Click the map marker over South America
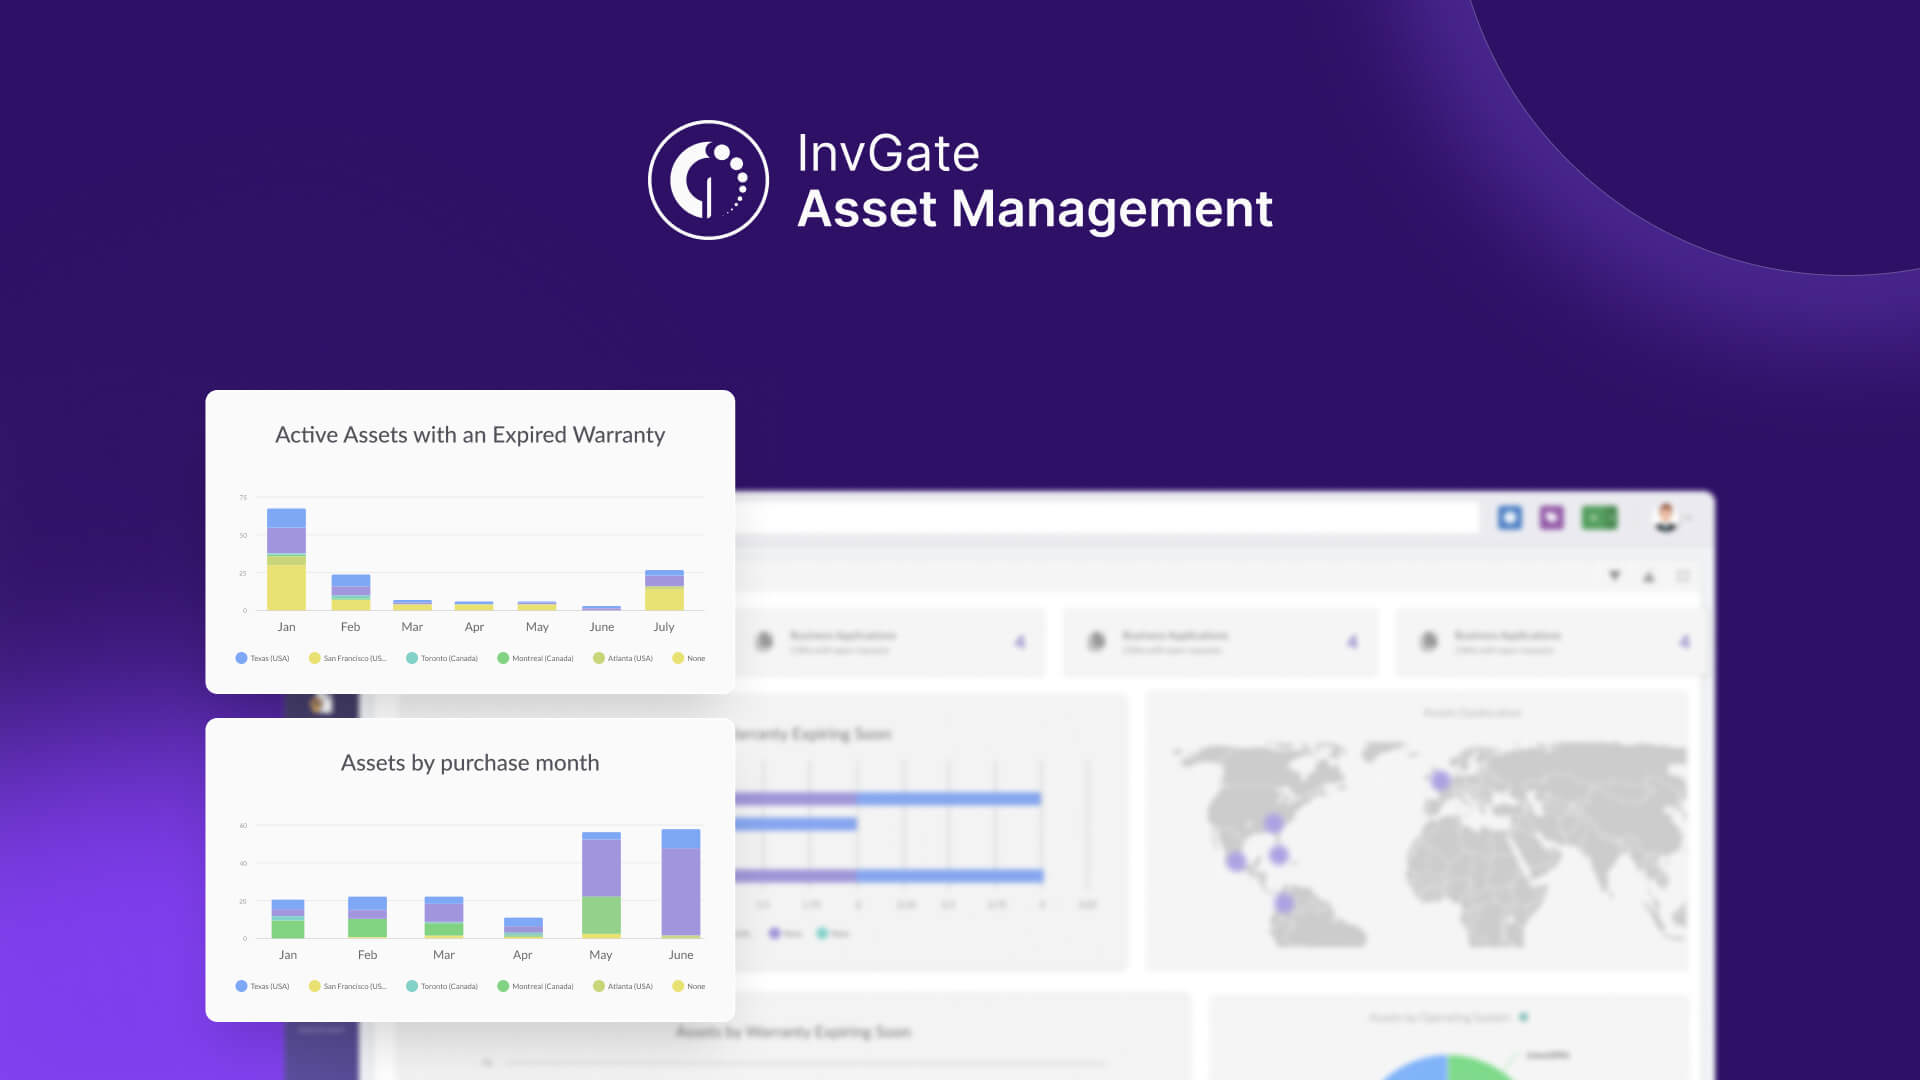 (1284, 904)
